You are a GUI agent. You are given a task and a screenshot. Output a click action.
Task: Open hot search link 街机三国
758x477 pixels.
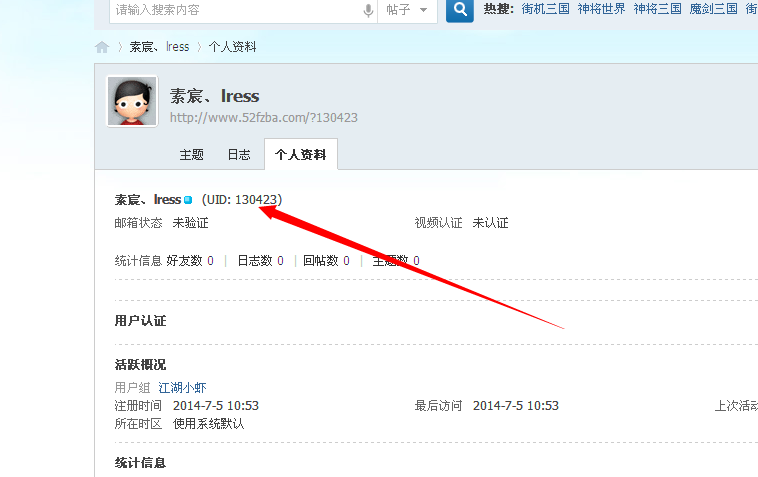(546, 9)
